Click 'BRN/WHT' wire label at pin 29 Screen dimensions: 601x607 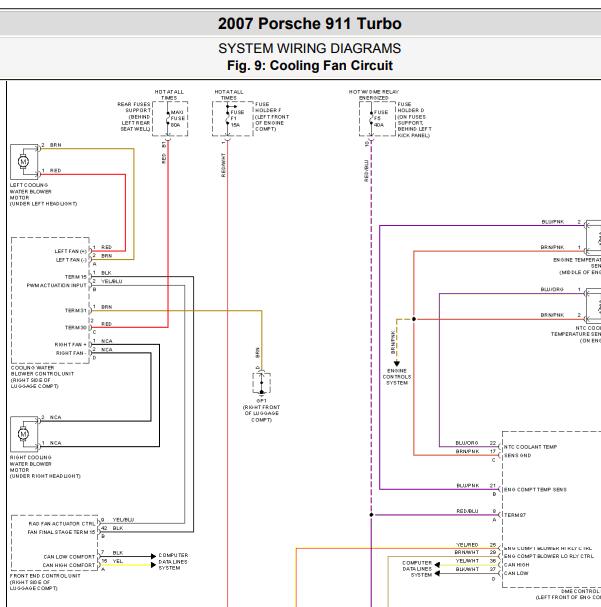click(467, 552)
